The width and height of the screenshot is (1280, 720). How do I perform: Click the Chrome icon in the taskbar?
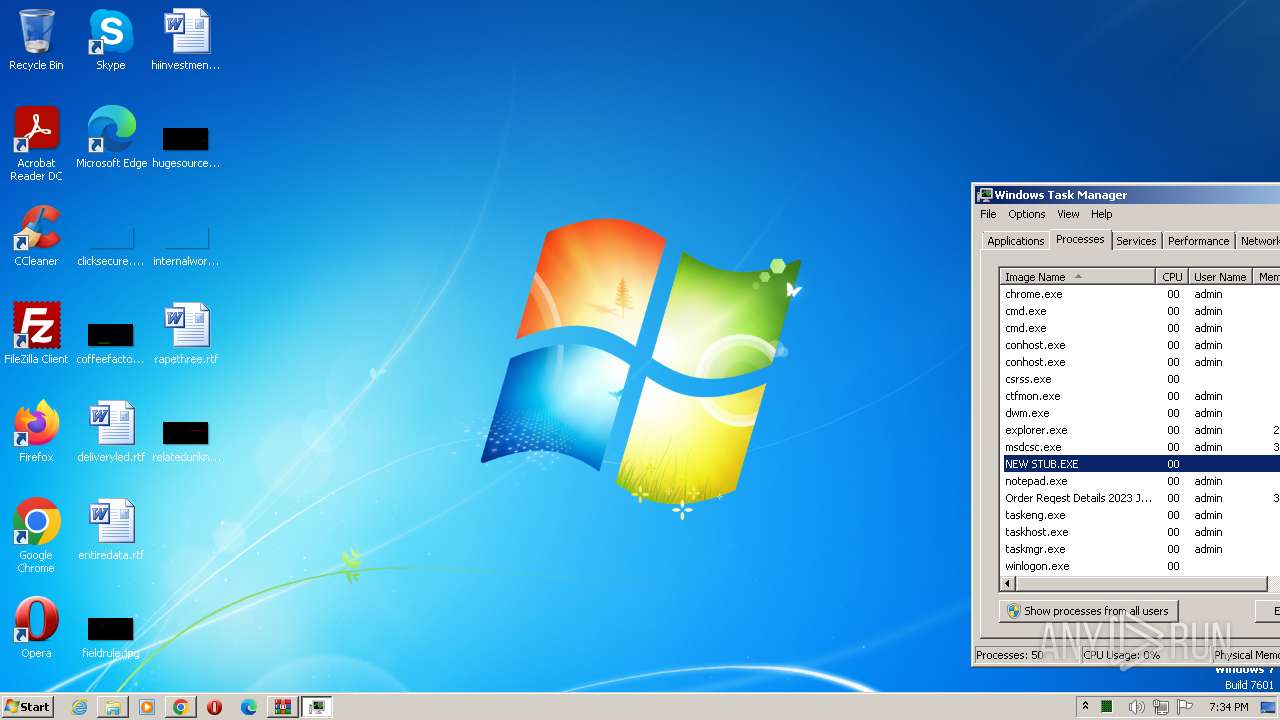pos(181,707)
